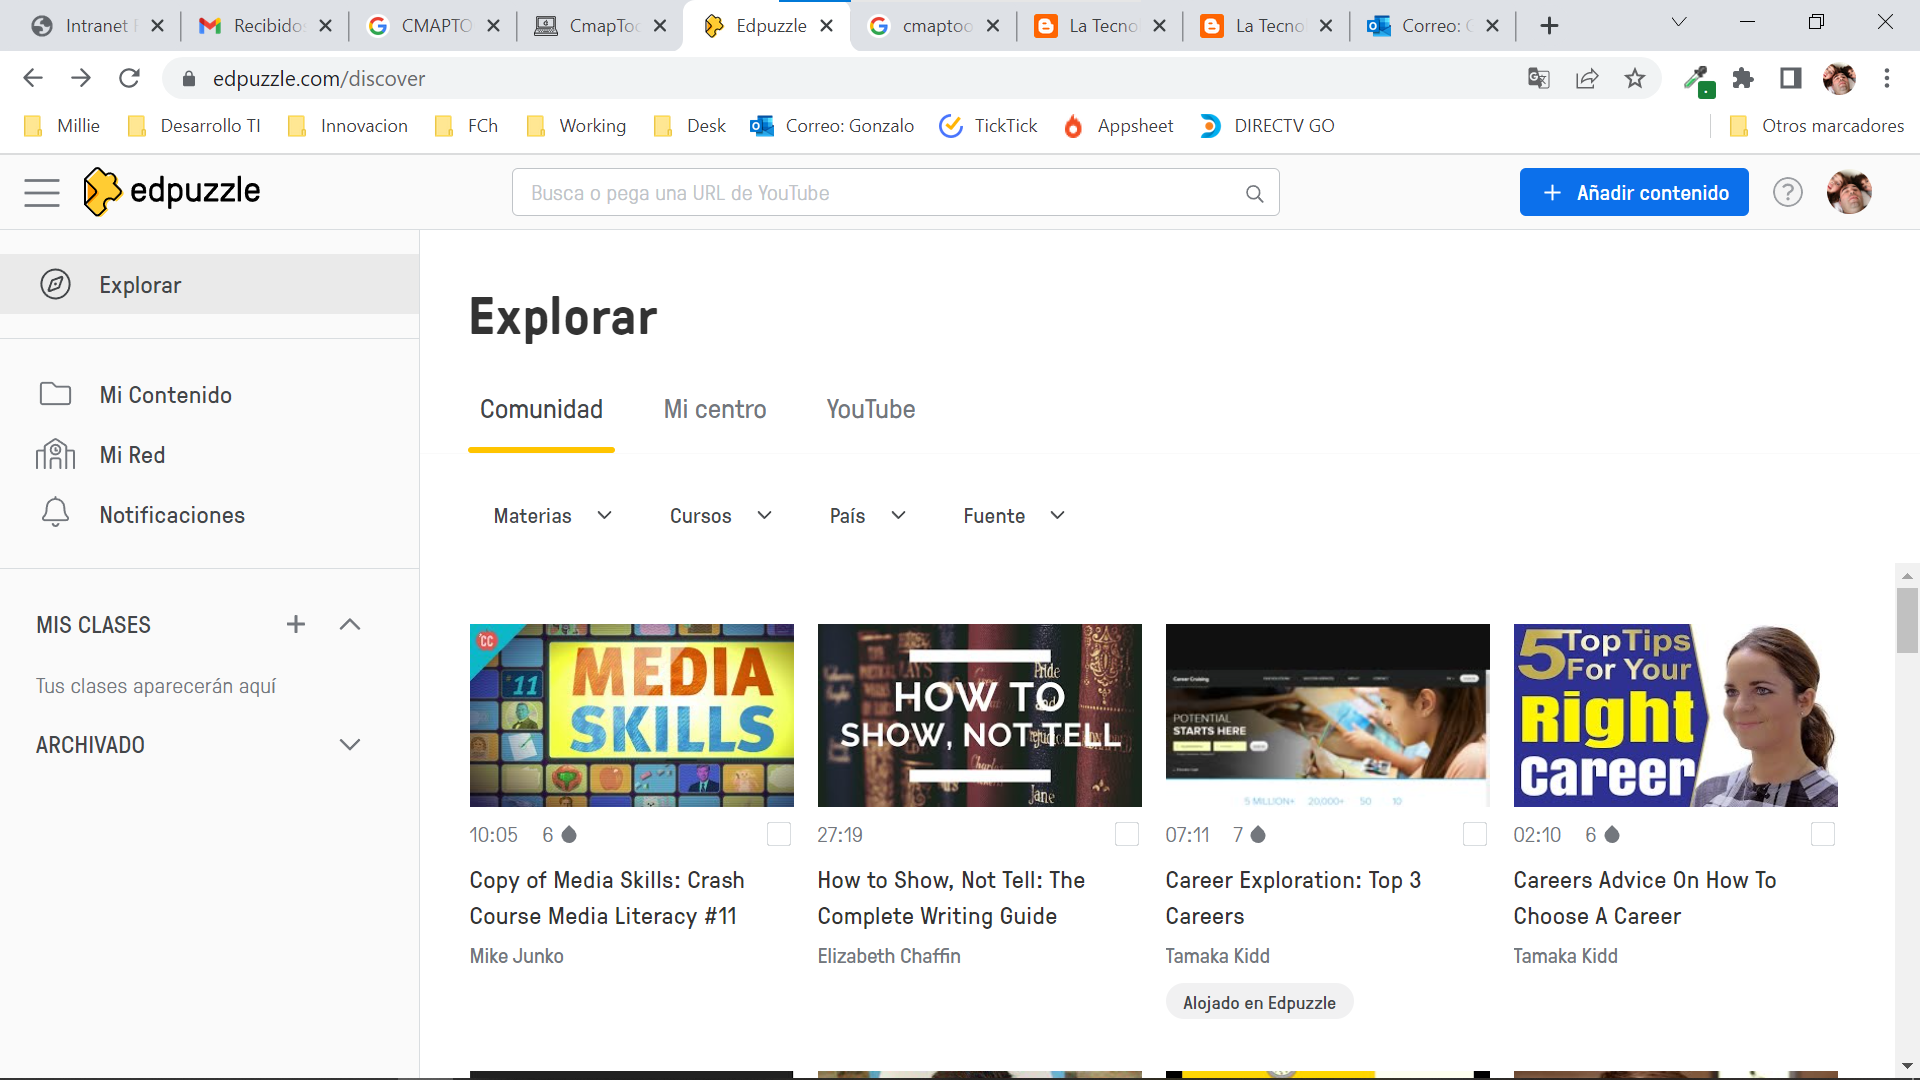The image size is (1920, 1080).
Task: Open author Elizabeth Chaffin's profile link
Action: [888, 956]
